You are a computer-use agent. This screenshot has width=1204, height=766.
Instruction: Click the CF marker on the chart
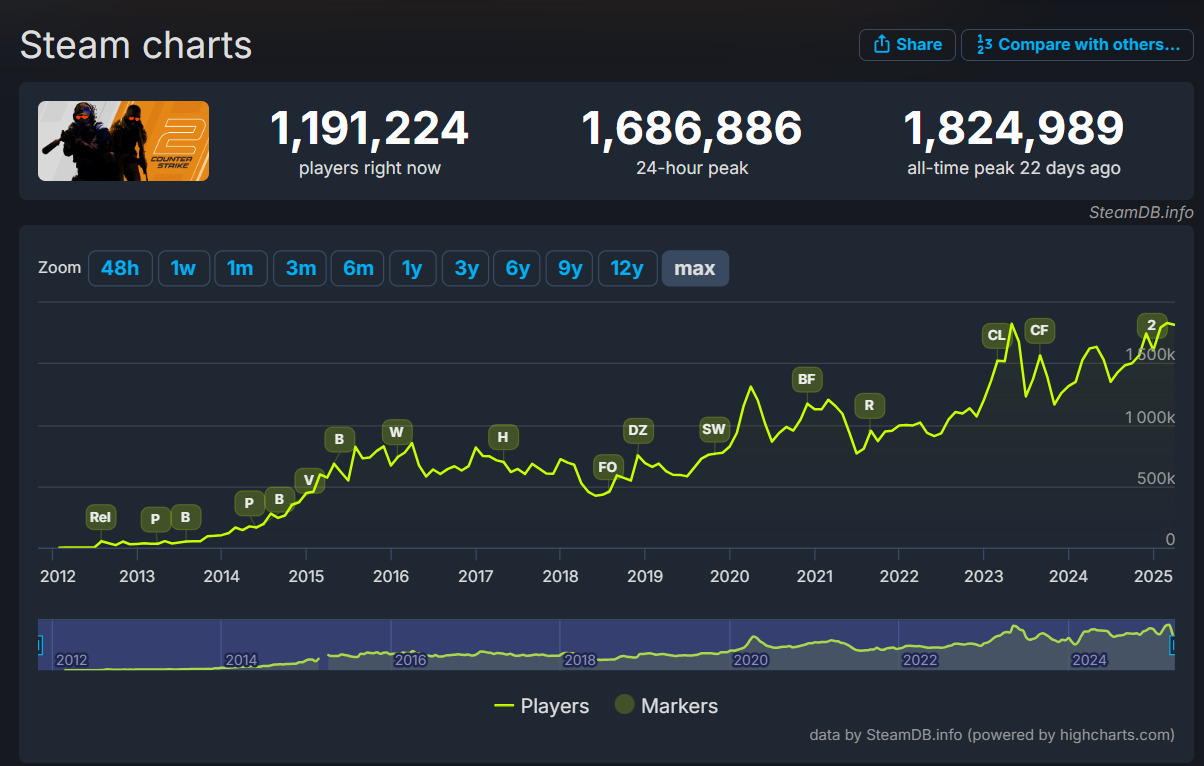1039,330
